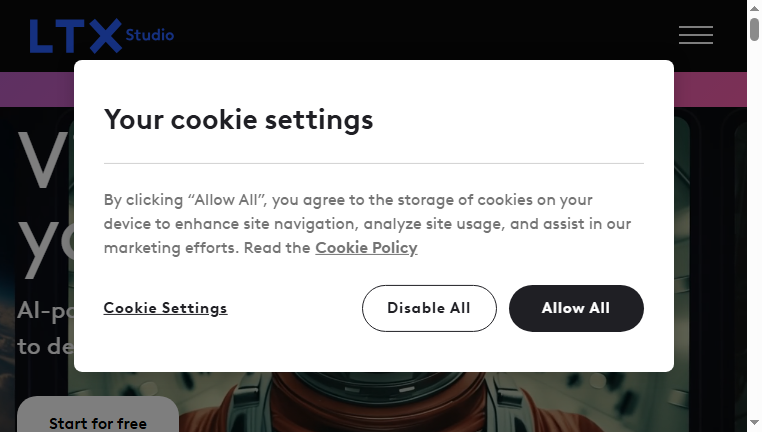
Task: Click the "Your cookie settings" heading
Action: [239, 120]
